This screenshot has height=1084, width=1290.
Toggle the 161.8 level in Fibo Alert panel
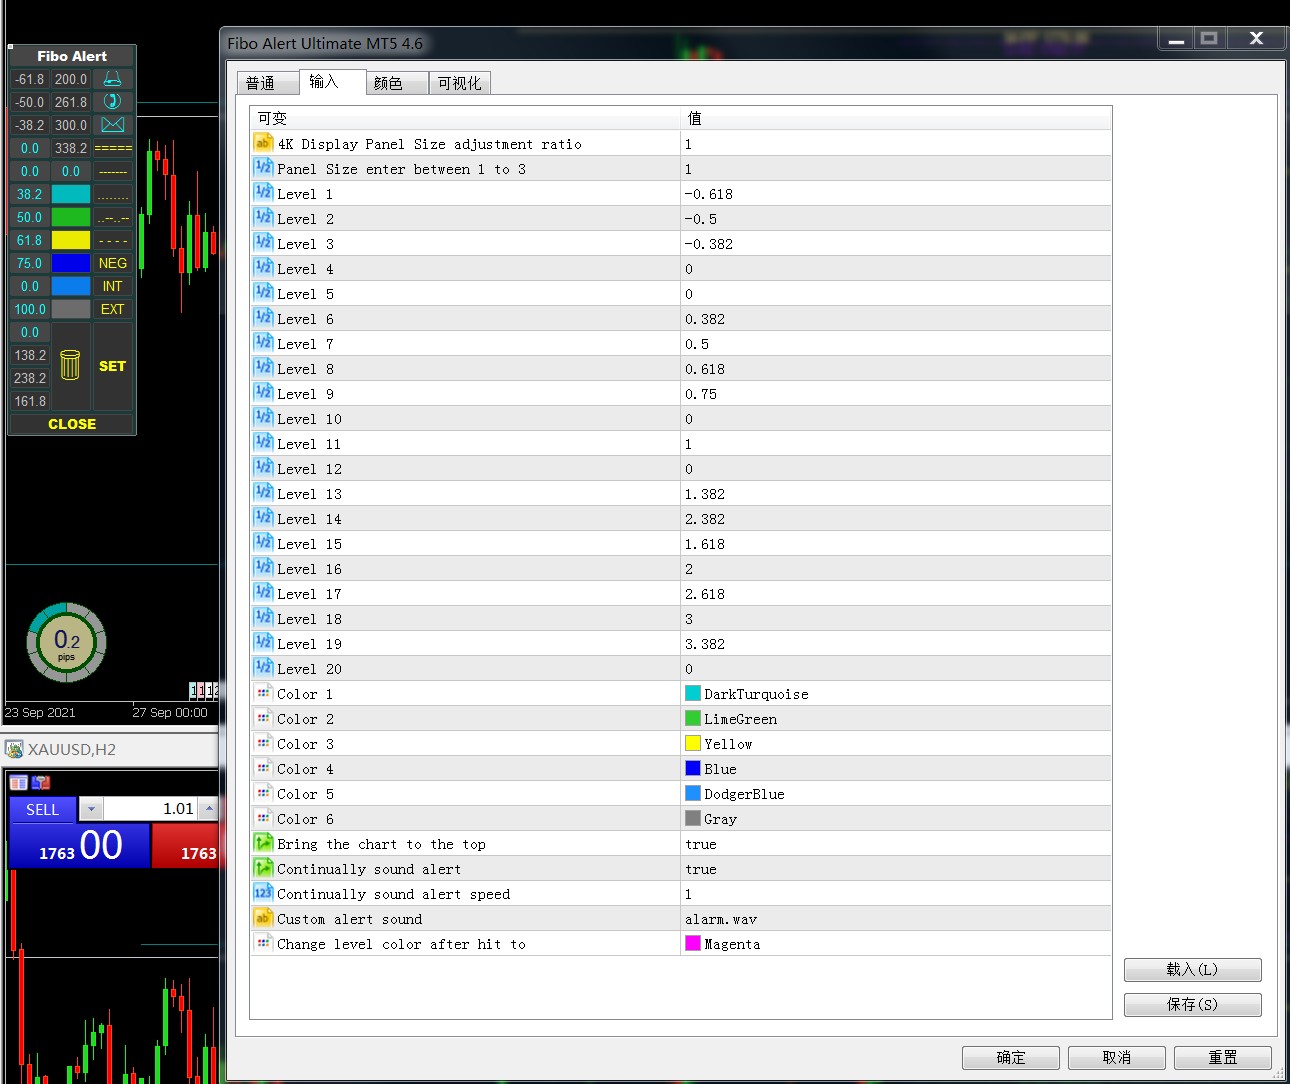pyautogui.click(x=30, y=401)
